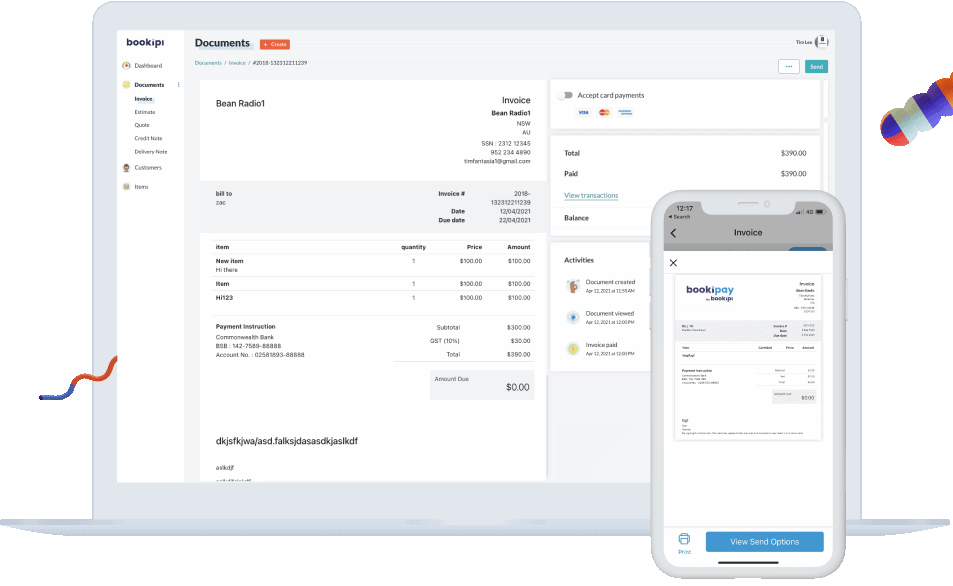Image resolution: width=953 pixels, height=586 pixels.
Task: Click the 'New item' line row
Action: [373, 265]
